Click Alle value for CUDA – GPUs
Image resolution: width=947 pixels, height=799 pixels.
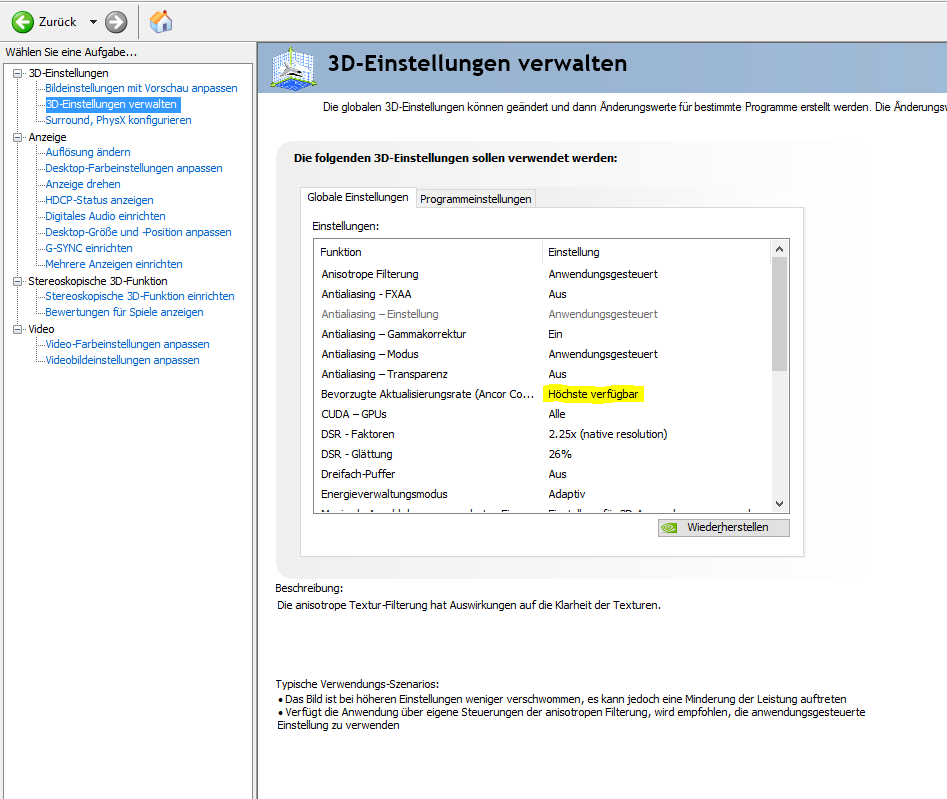[x=557, y=414]
